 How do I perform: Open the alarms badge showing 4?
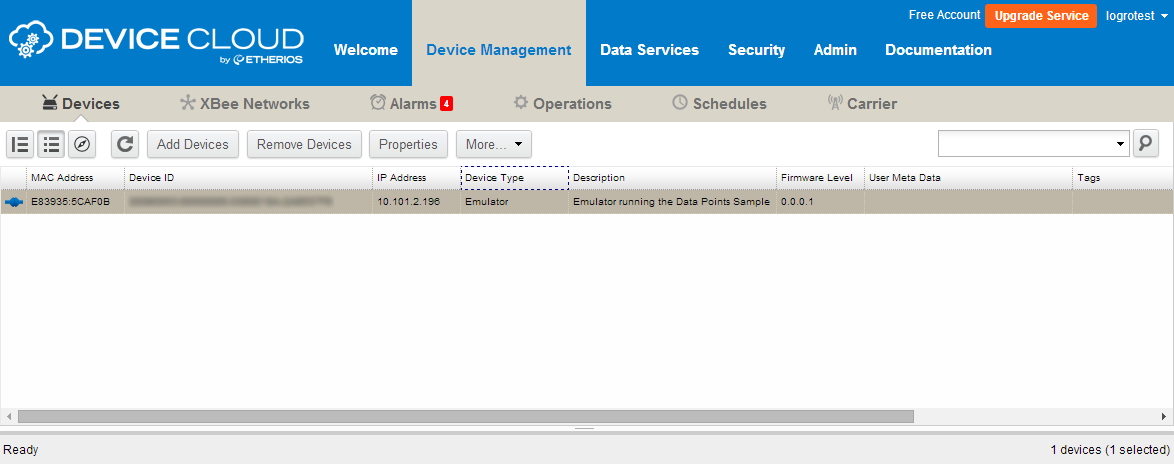(446, 104)
